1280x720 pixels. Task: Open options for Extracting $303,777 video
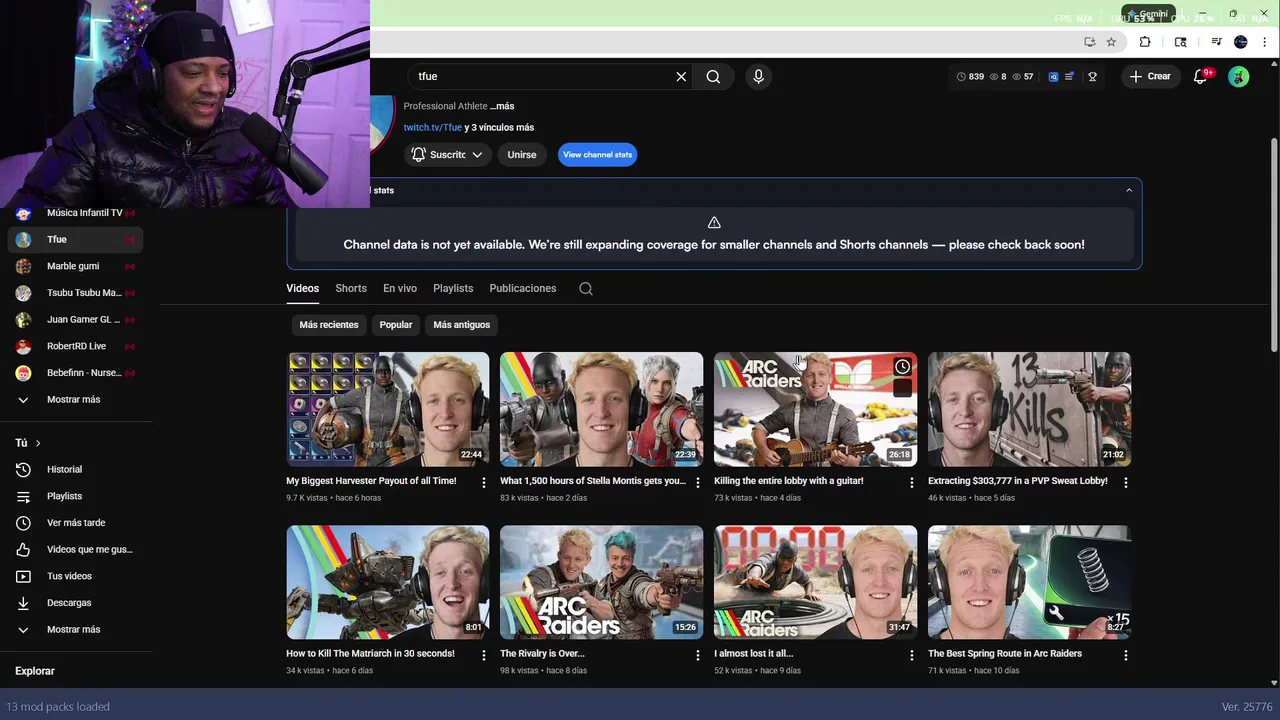(1126, 482)
